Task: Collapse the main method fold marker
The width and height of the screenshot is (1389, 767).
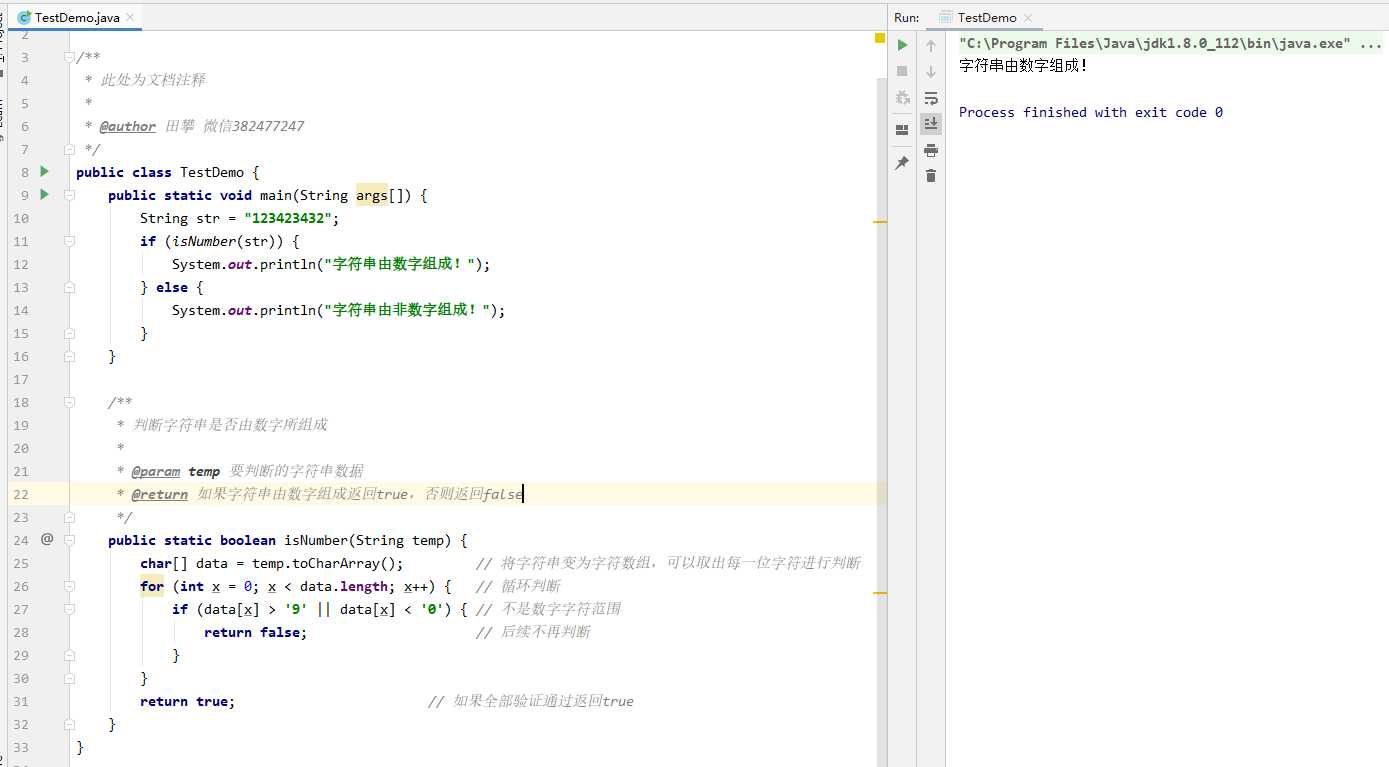Action: tap(70, 195)
